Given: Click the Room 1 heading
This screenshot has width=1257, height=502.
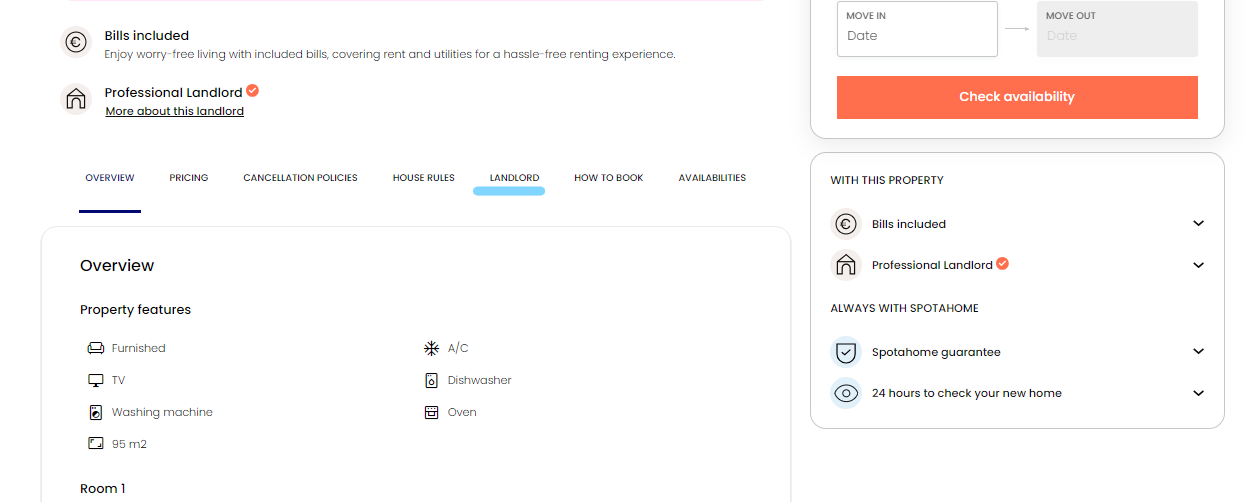Looking at the screenshot, I should (x=103, y=489).
